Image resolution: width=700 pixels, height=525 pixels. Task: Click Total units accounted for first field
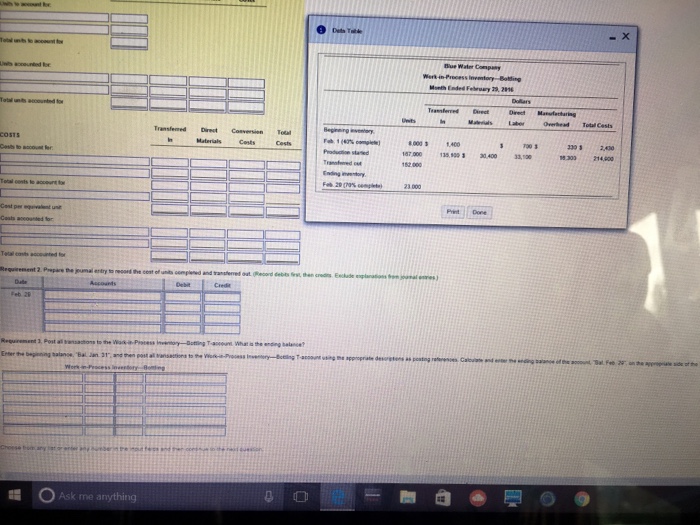pos(129,103)
